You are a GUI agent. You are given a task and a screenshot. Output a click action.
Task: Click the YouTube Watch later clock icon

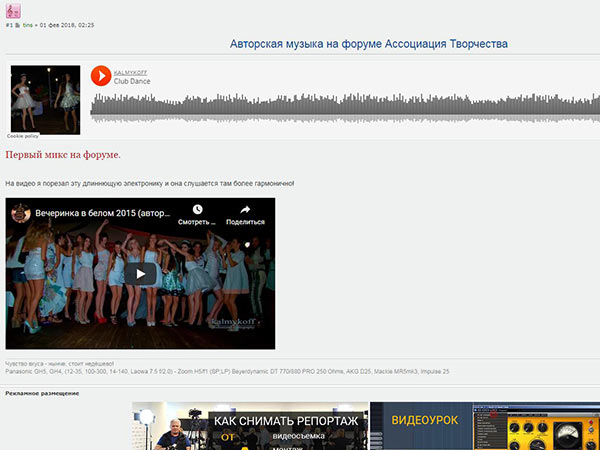197,209
